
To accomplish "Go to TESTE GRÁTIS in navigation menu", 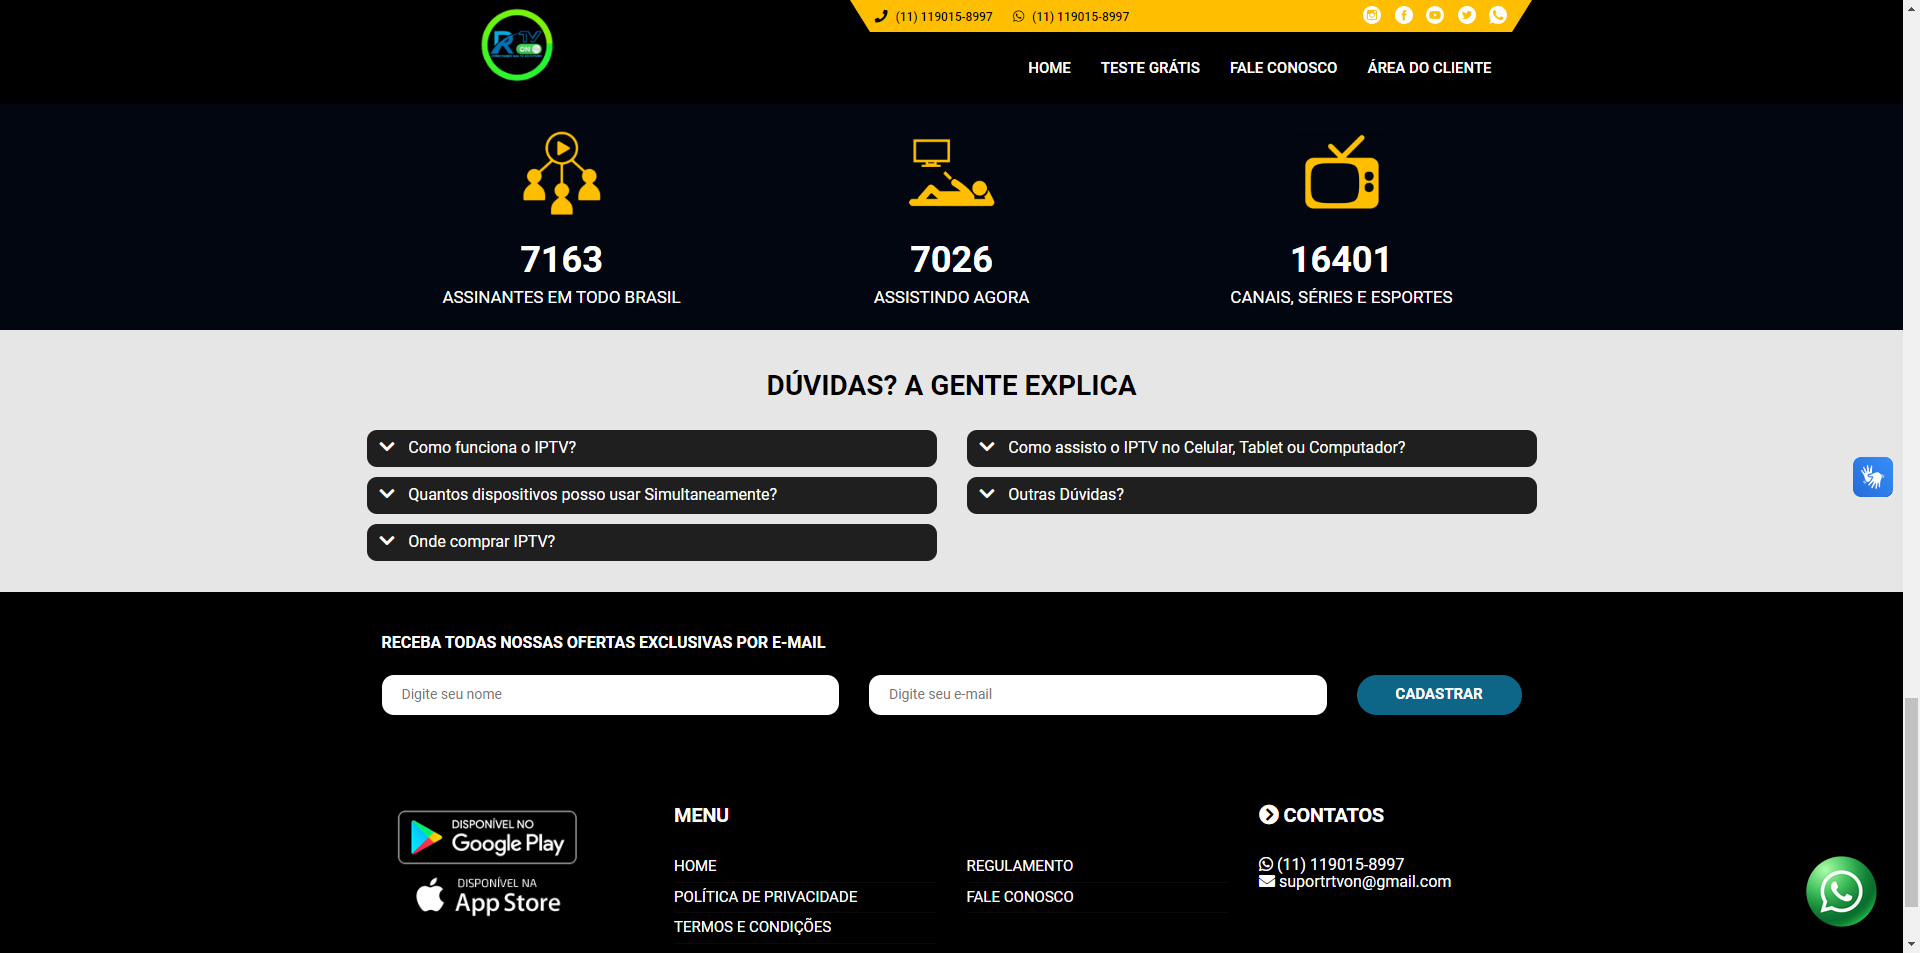I will [x=1150, y=68].
